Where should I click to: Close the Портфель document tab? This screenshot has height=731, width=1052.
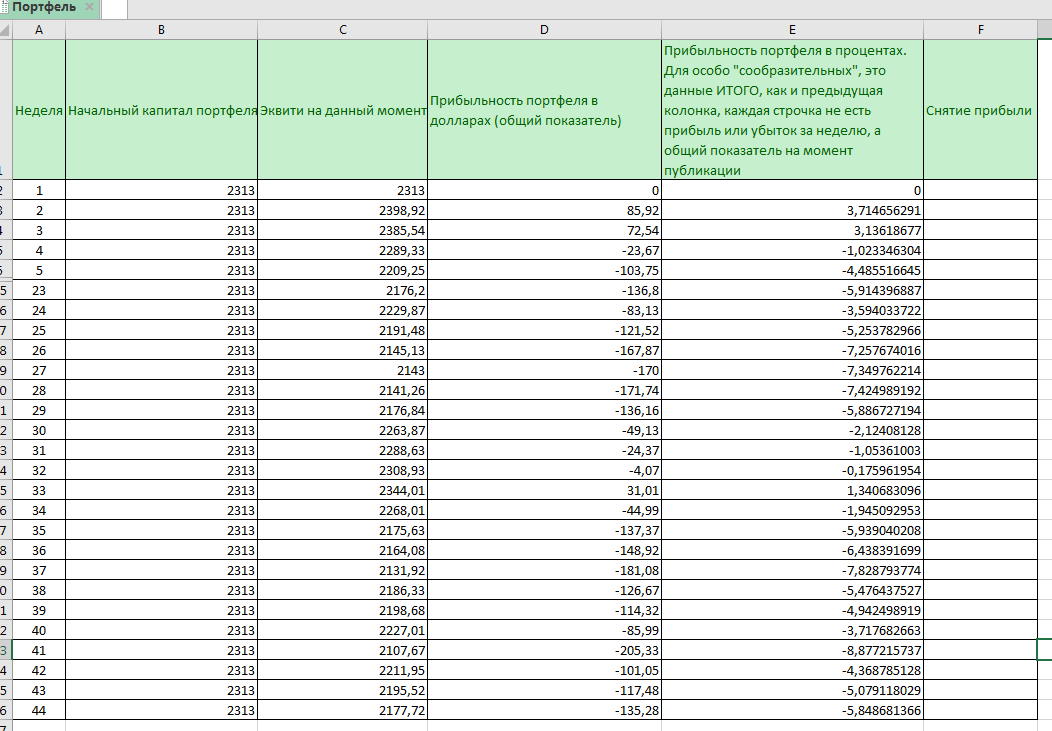point(89,8)
